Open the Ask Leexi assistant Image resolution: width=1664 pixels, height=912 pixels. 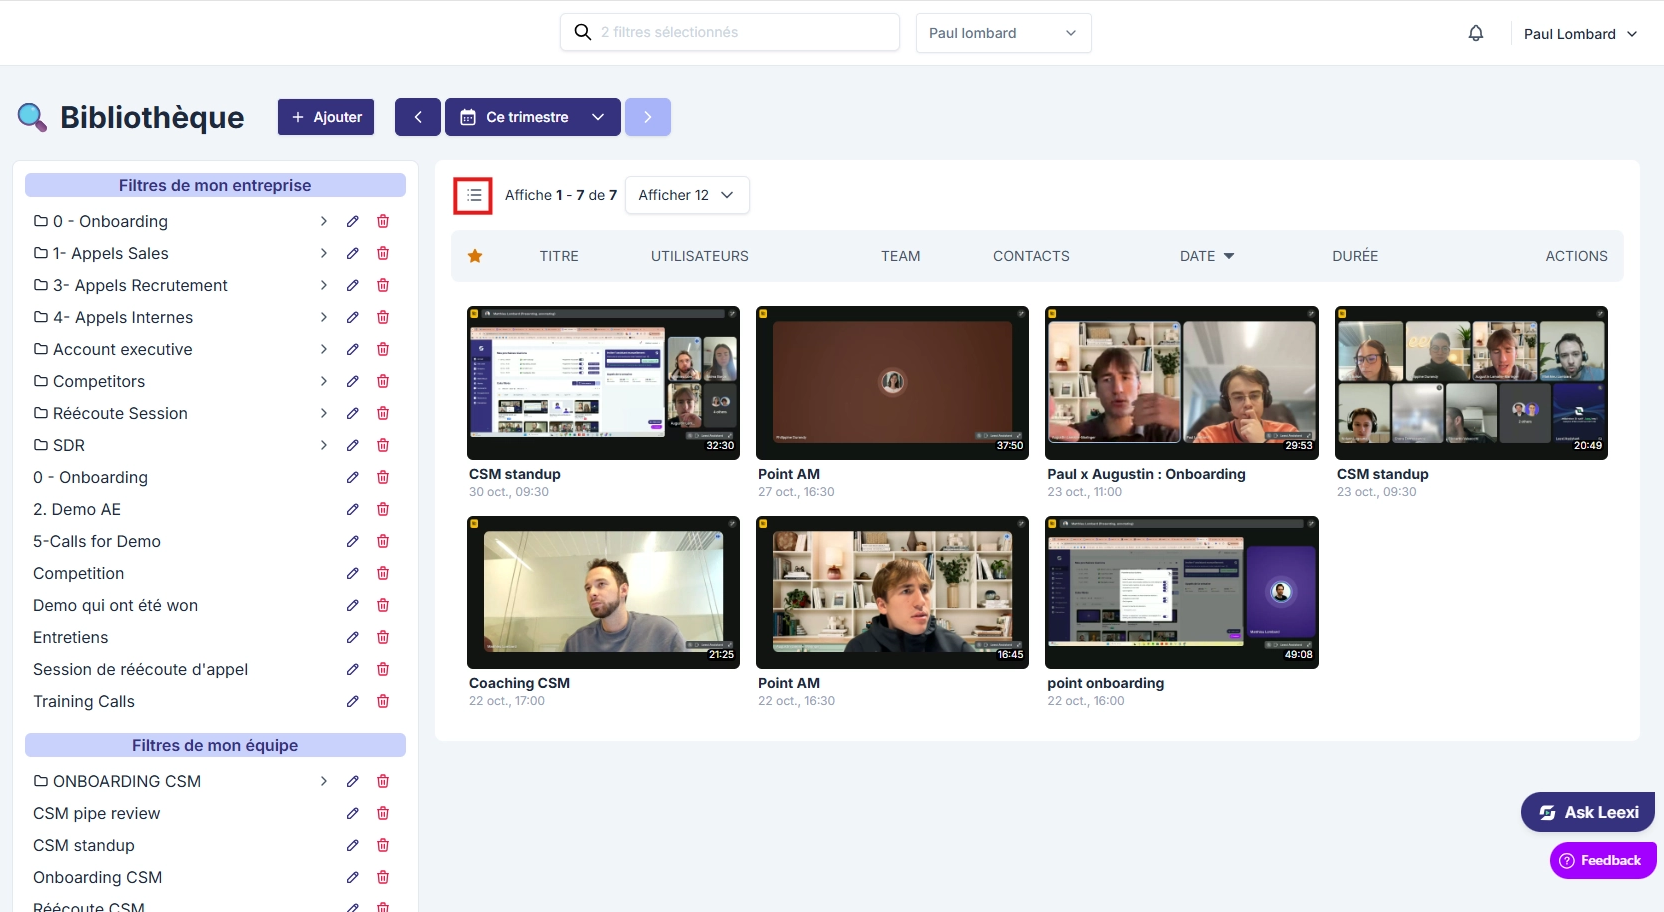[x=1588, y=812]
